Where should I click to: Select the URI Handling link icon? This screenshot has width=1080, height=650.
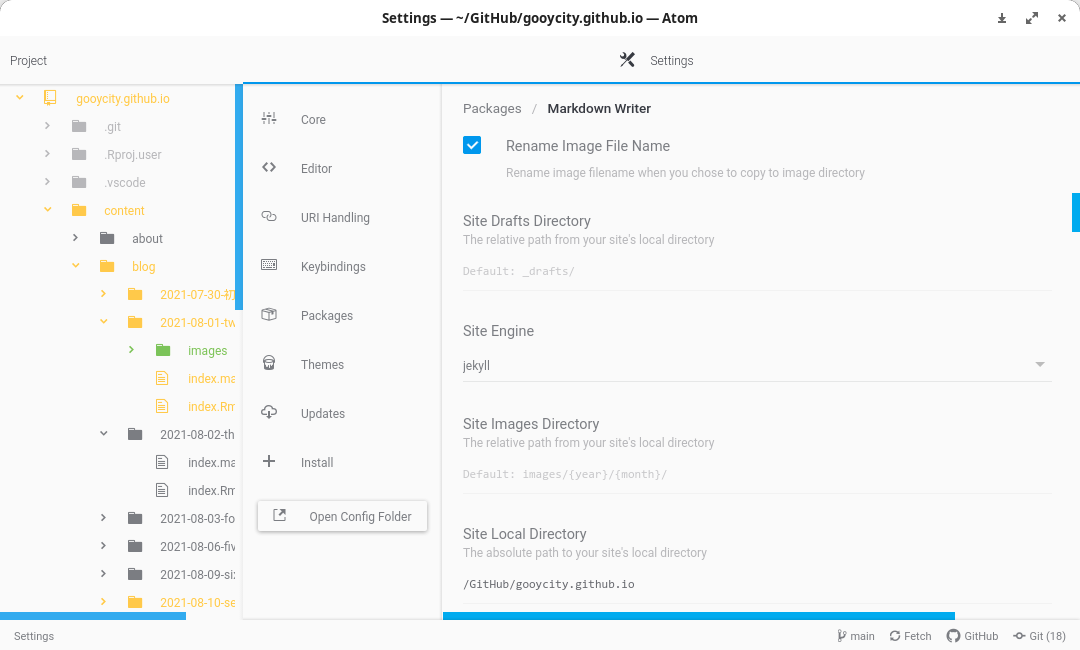(x=269, y=216)
